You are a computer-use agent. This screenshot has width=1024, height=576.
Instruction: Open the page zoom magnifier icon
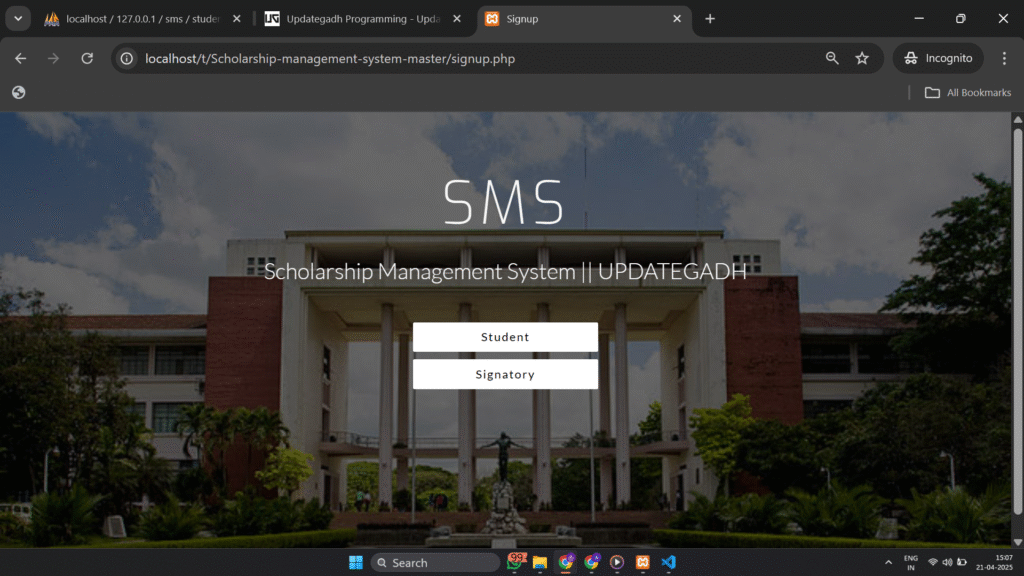832,58
